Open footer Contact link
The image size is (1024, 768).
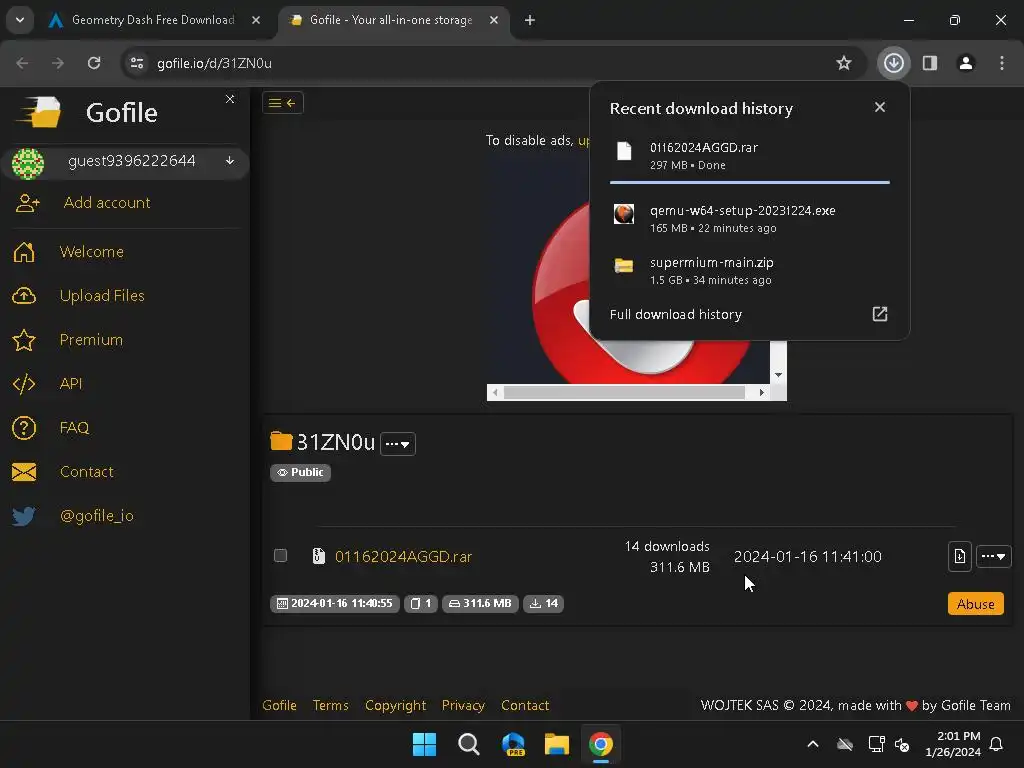point(525,705)
